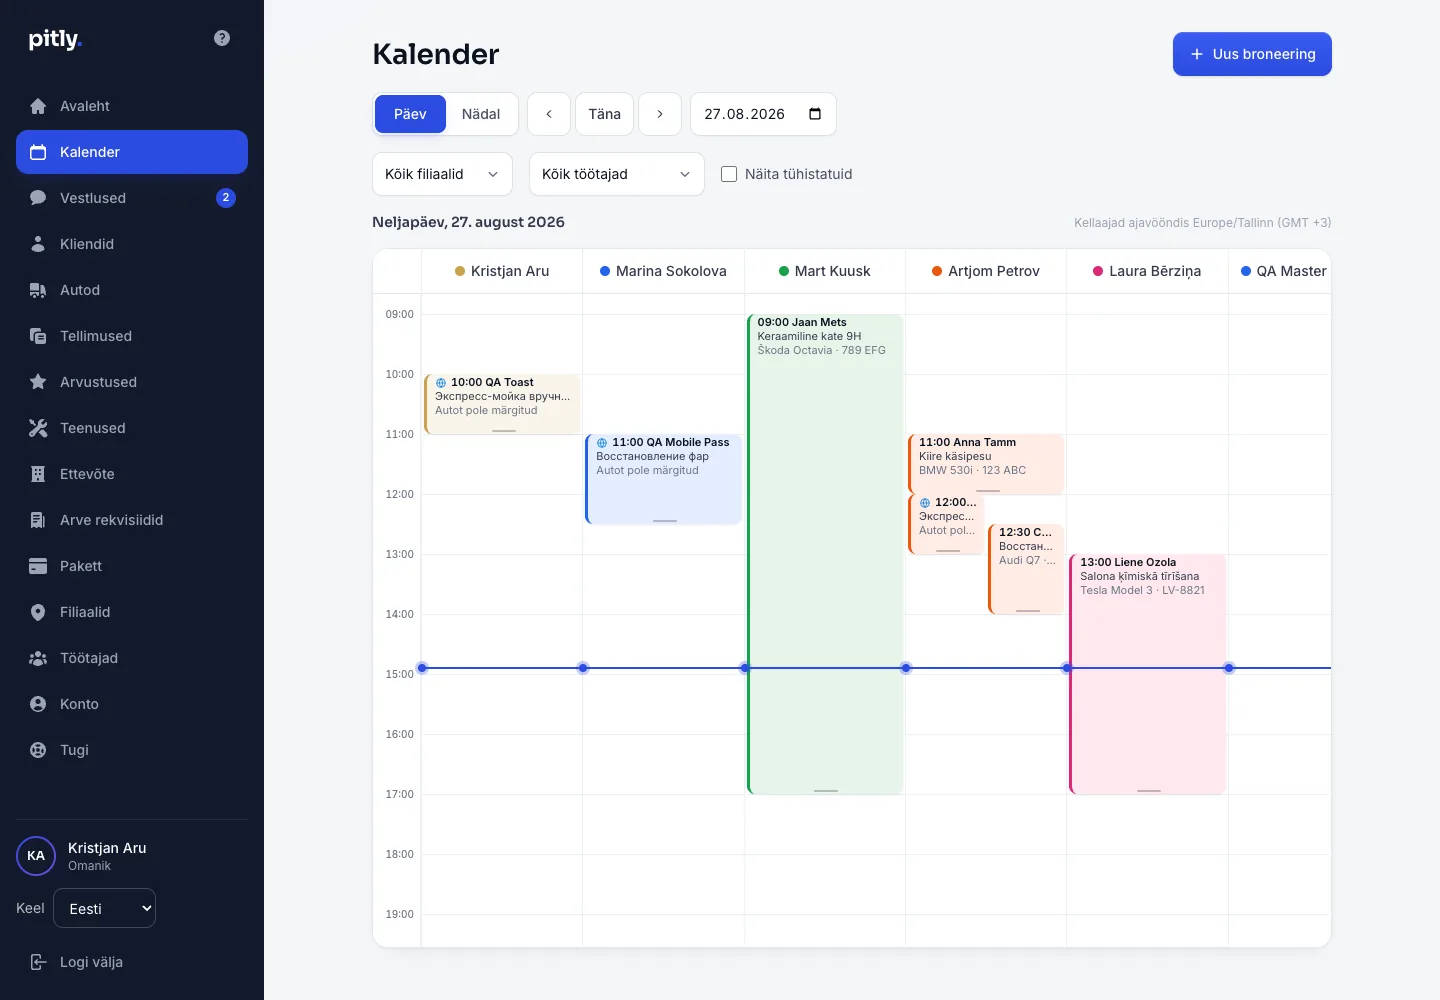Viewport: 1440px width, 1000px height.
Task: Open the 11:00 Anna Tamm booking
Action: pyautogui.click(x=986, y=464)
